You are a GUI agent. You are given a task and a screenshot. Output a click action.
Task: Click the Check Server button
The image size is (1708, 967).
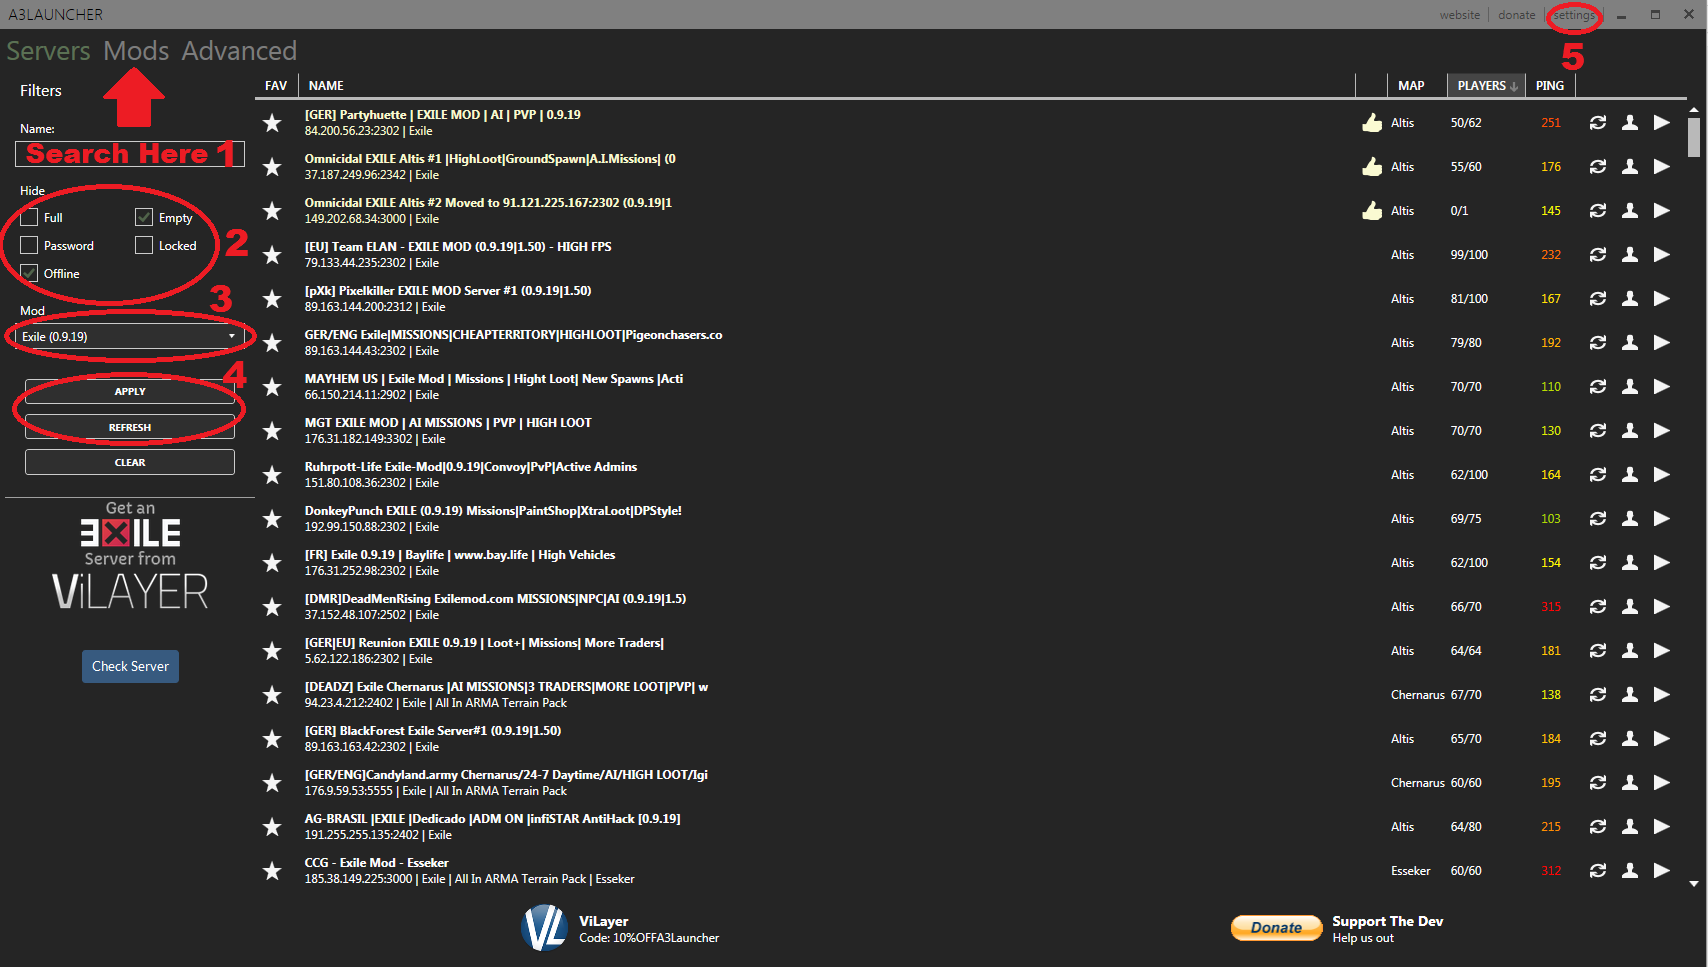[x=130, y=666]
